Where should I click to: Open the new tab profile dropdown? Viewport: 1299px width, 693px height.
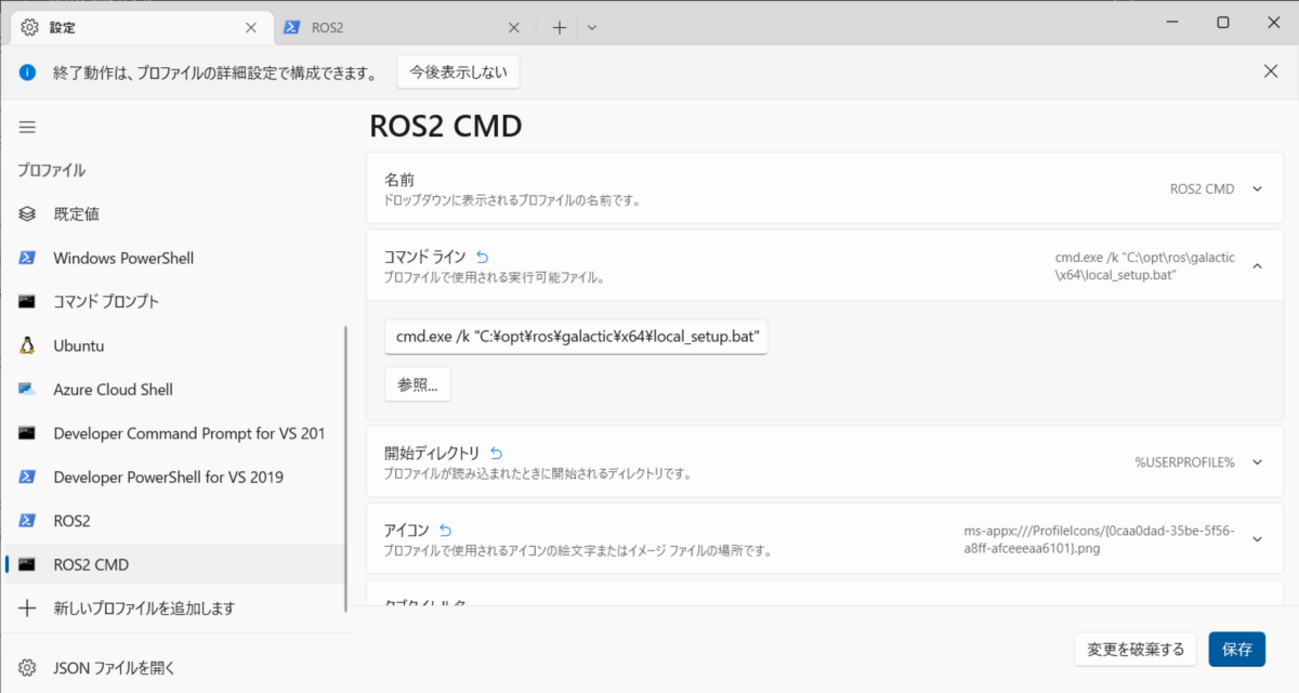(592, 28)
